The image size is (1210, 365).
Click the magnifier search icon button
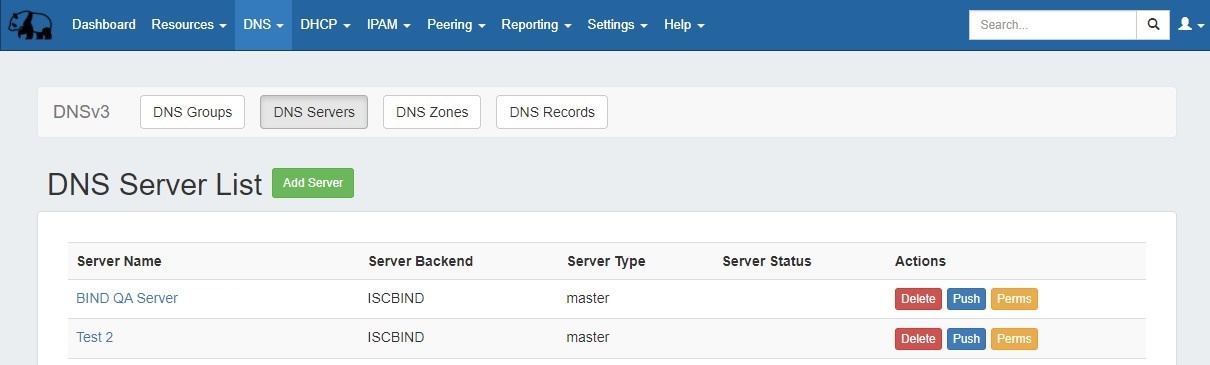[1153, 25]
